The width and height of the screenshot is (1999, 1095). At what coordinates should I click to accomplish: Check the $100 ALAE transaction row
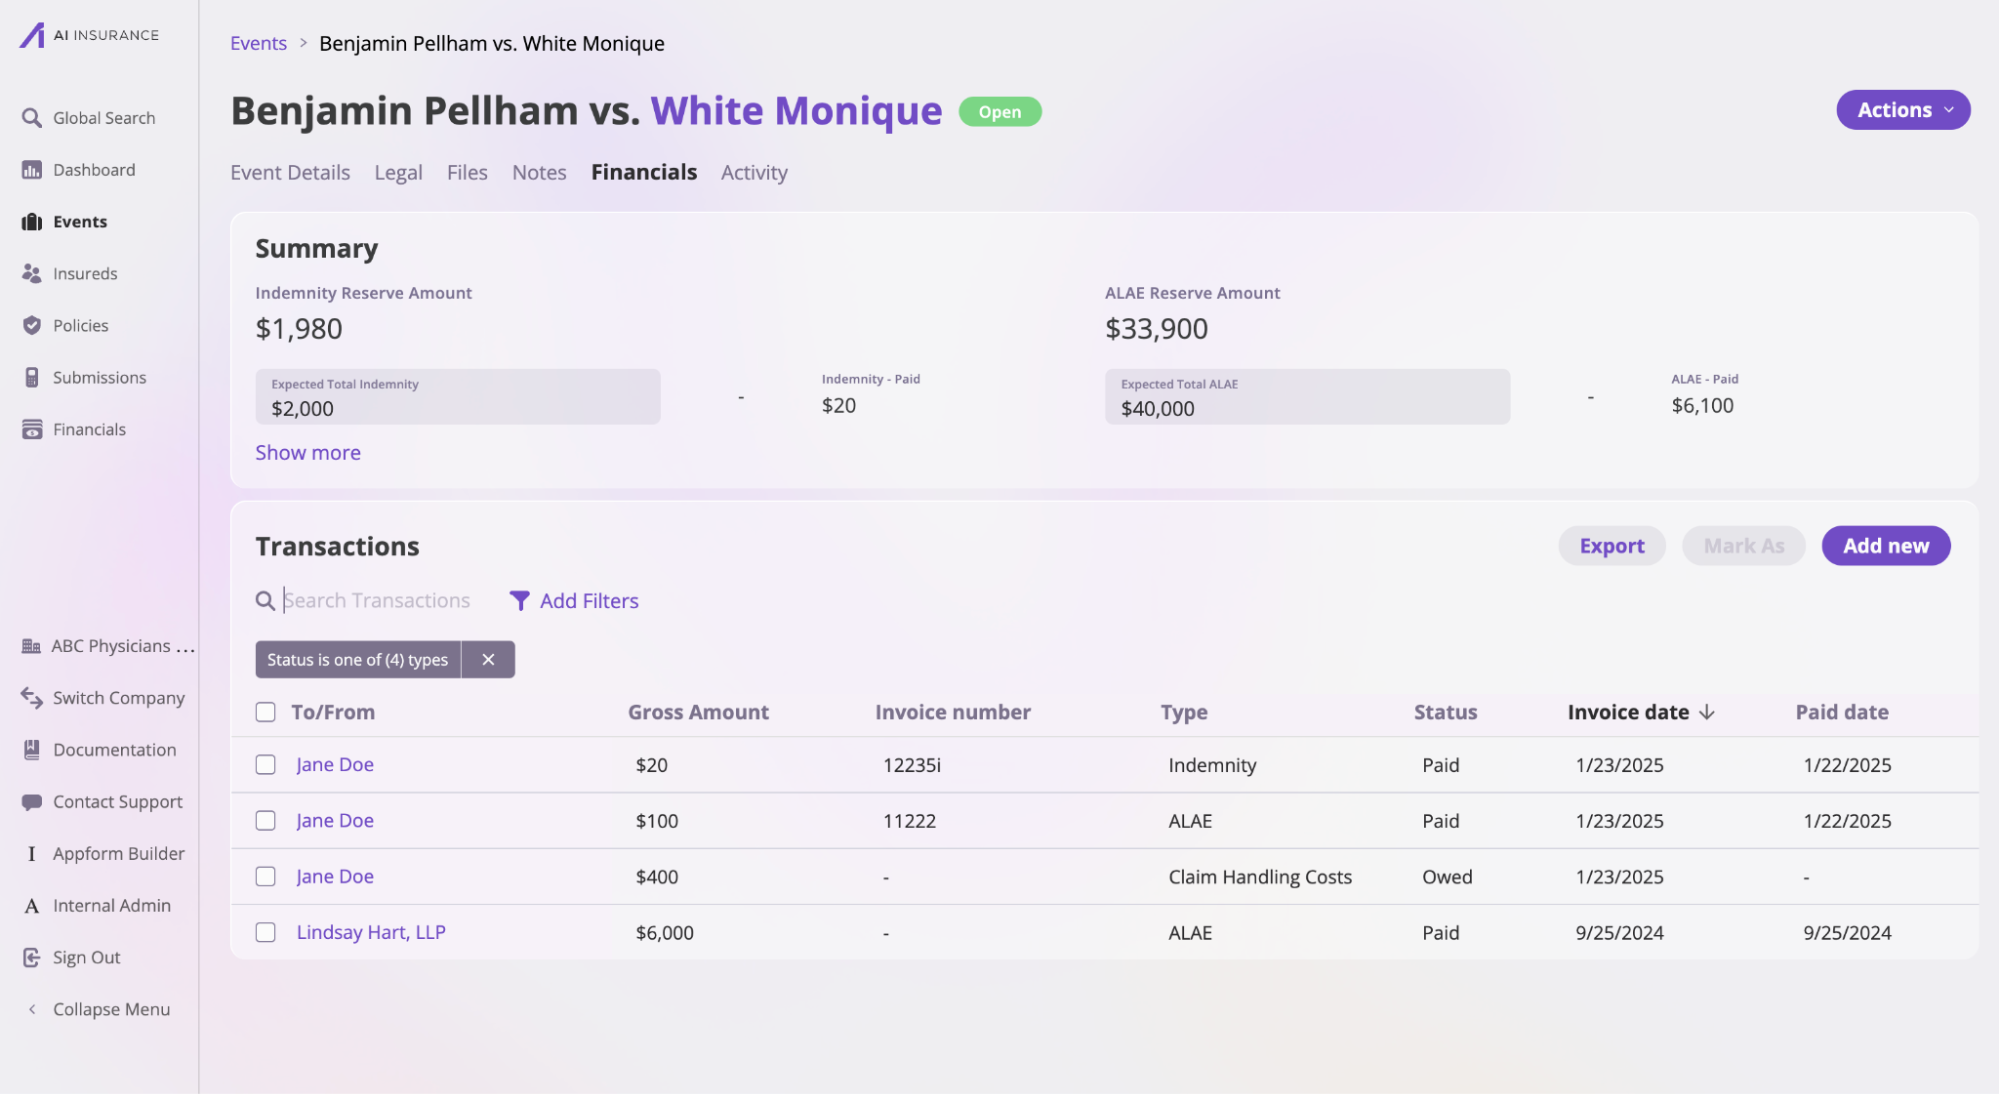point(265,821)
